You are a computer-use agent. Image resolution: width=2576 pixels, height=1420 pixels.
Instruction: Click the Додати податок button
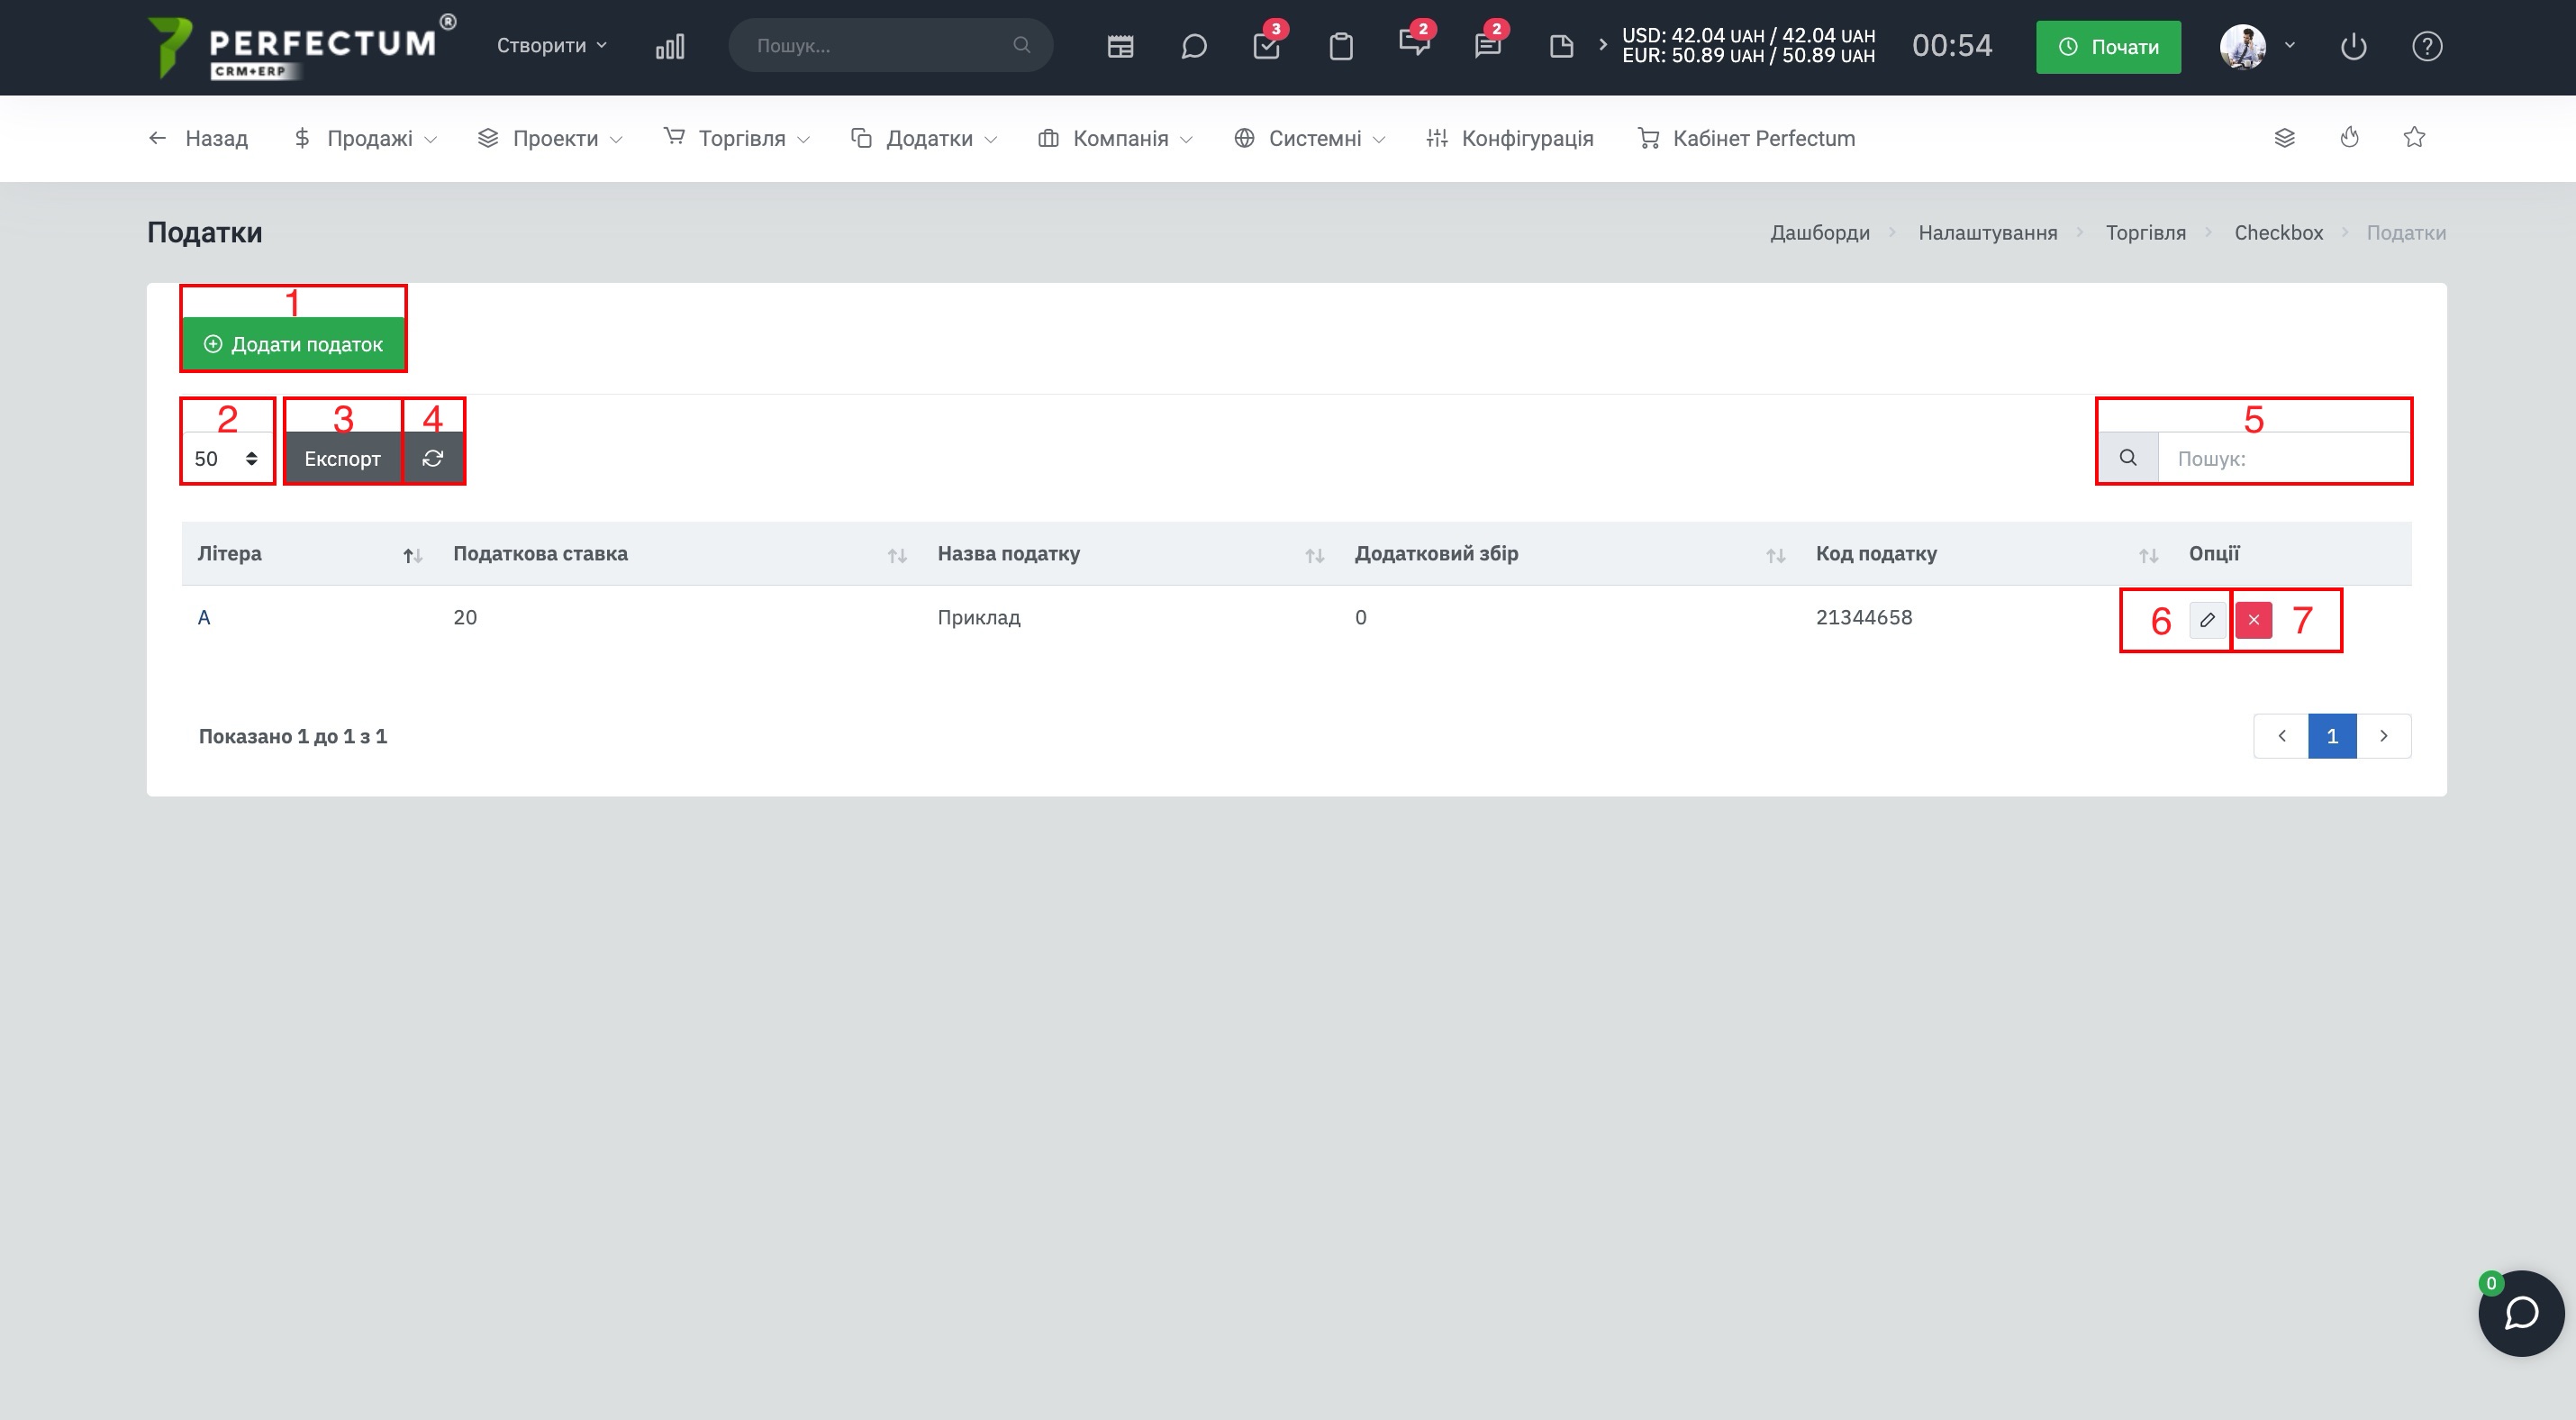[x=293, y=344]
